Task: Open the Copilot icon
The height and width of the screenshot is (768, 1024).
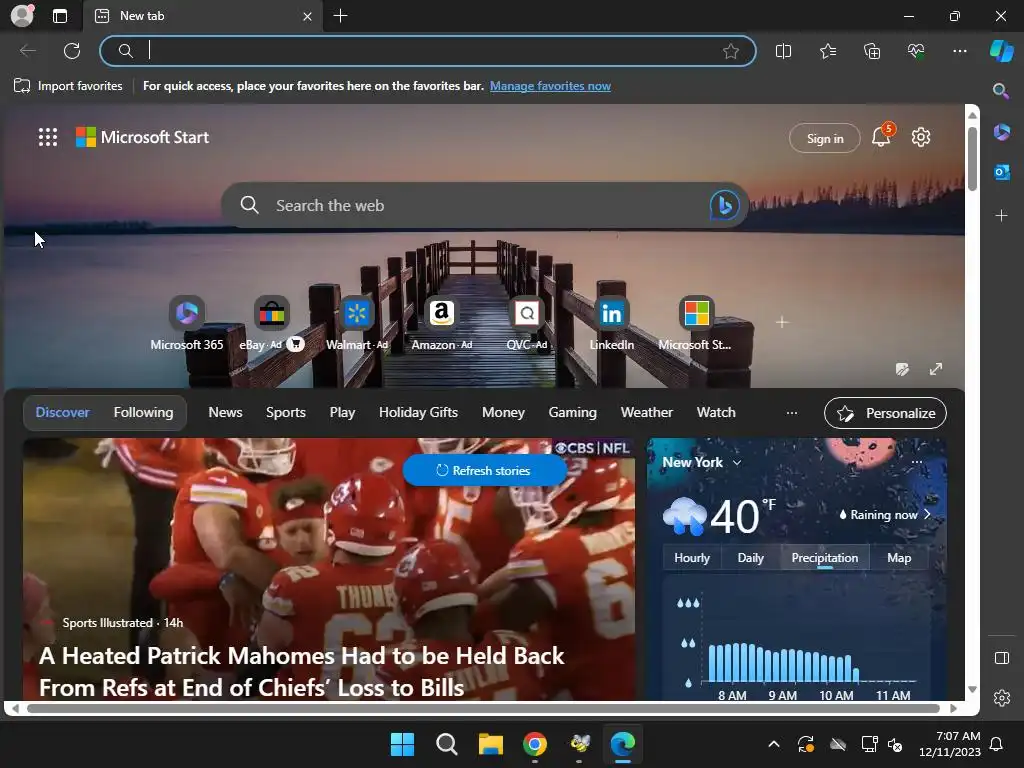Action: coord(1001,51)
